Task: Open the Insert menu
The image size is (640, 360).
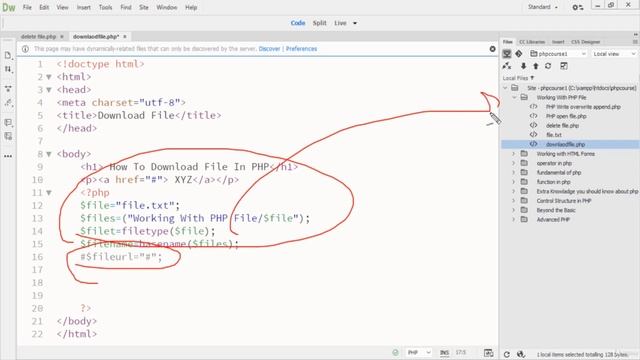Action: tap(84, 7)
